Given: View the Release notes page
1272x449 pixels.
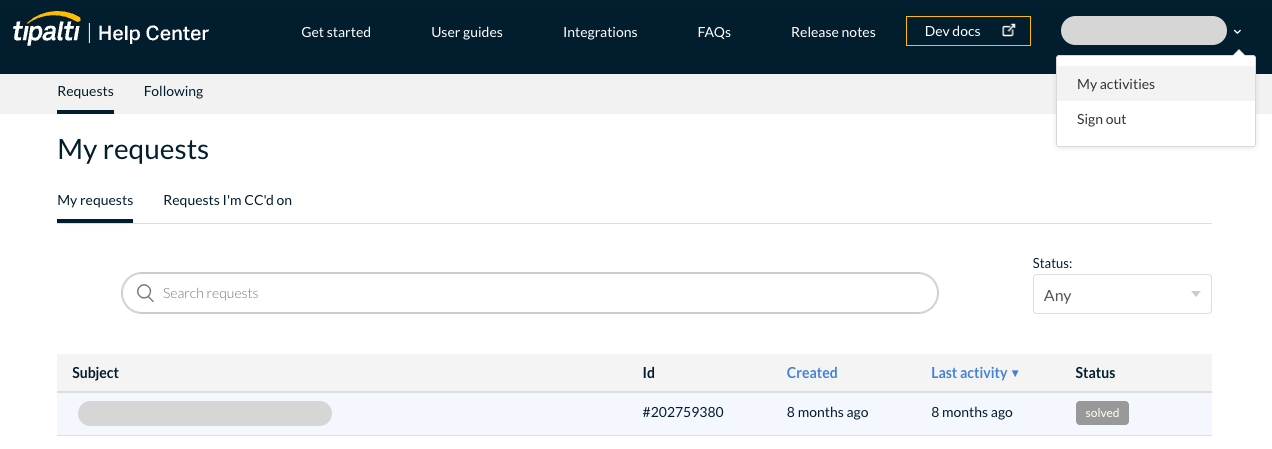Looking at the screenshot, I should coord(833,32).
